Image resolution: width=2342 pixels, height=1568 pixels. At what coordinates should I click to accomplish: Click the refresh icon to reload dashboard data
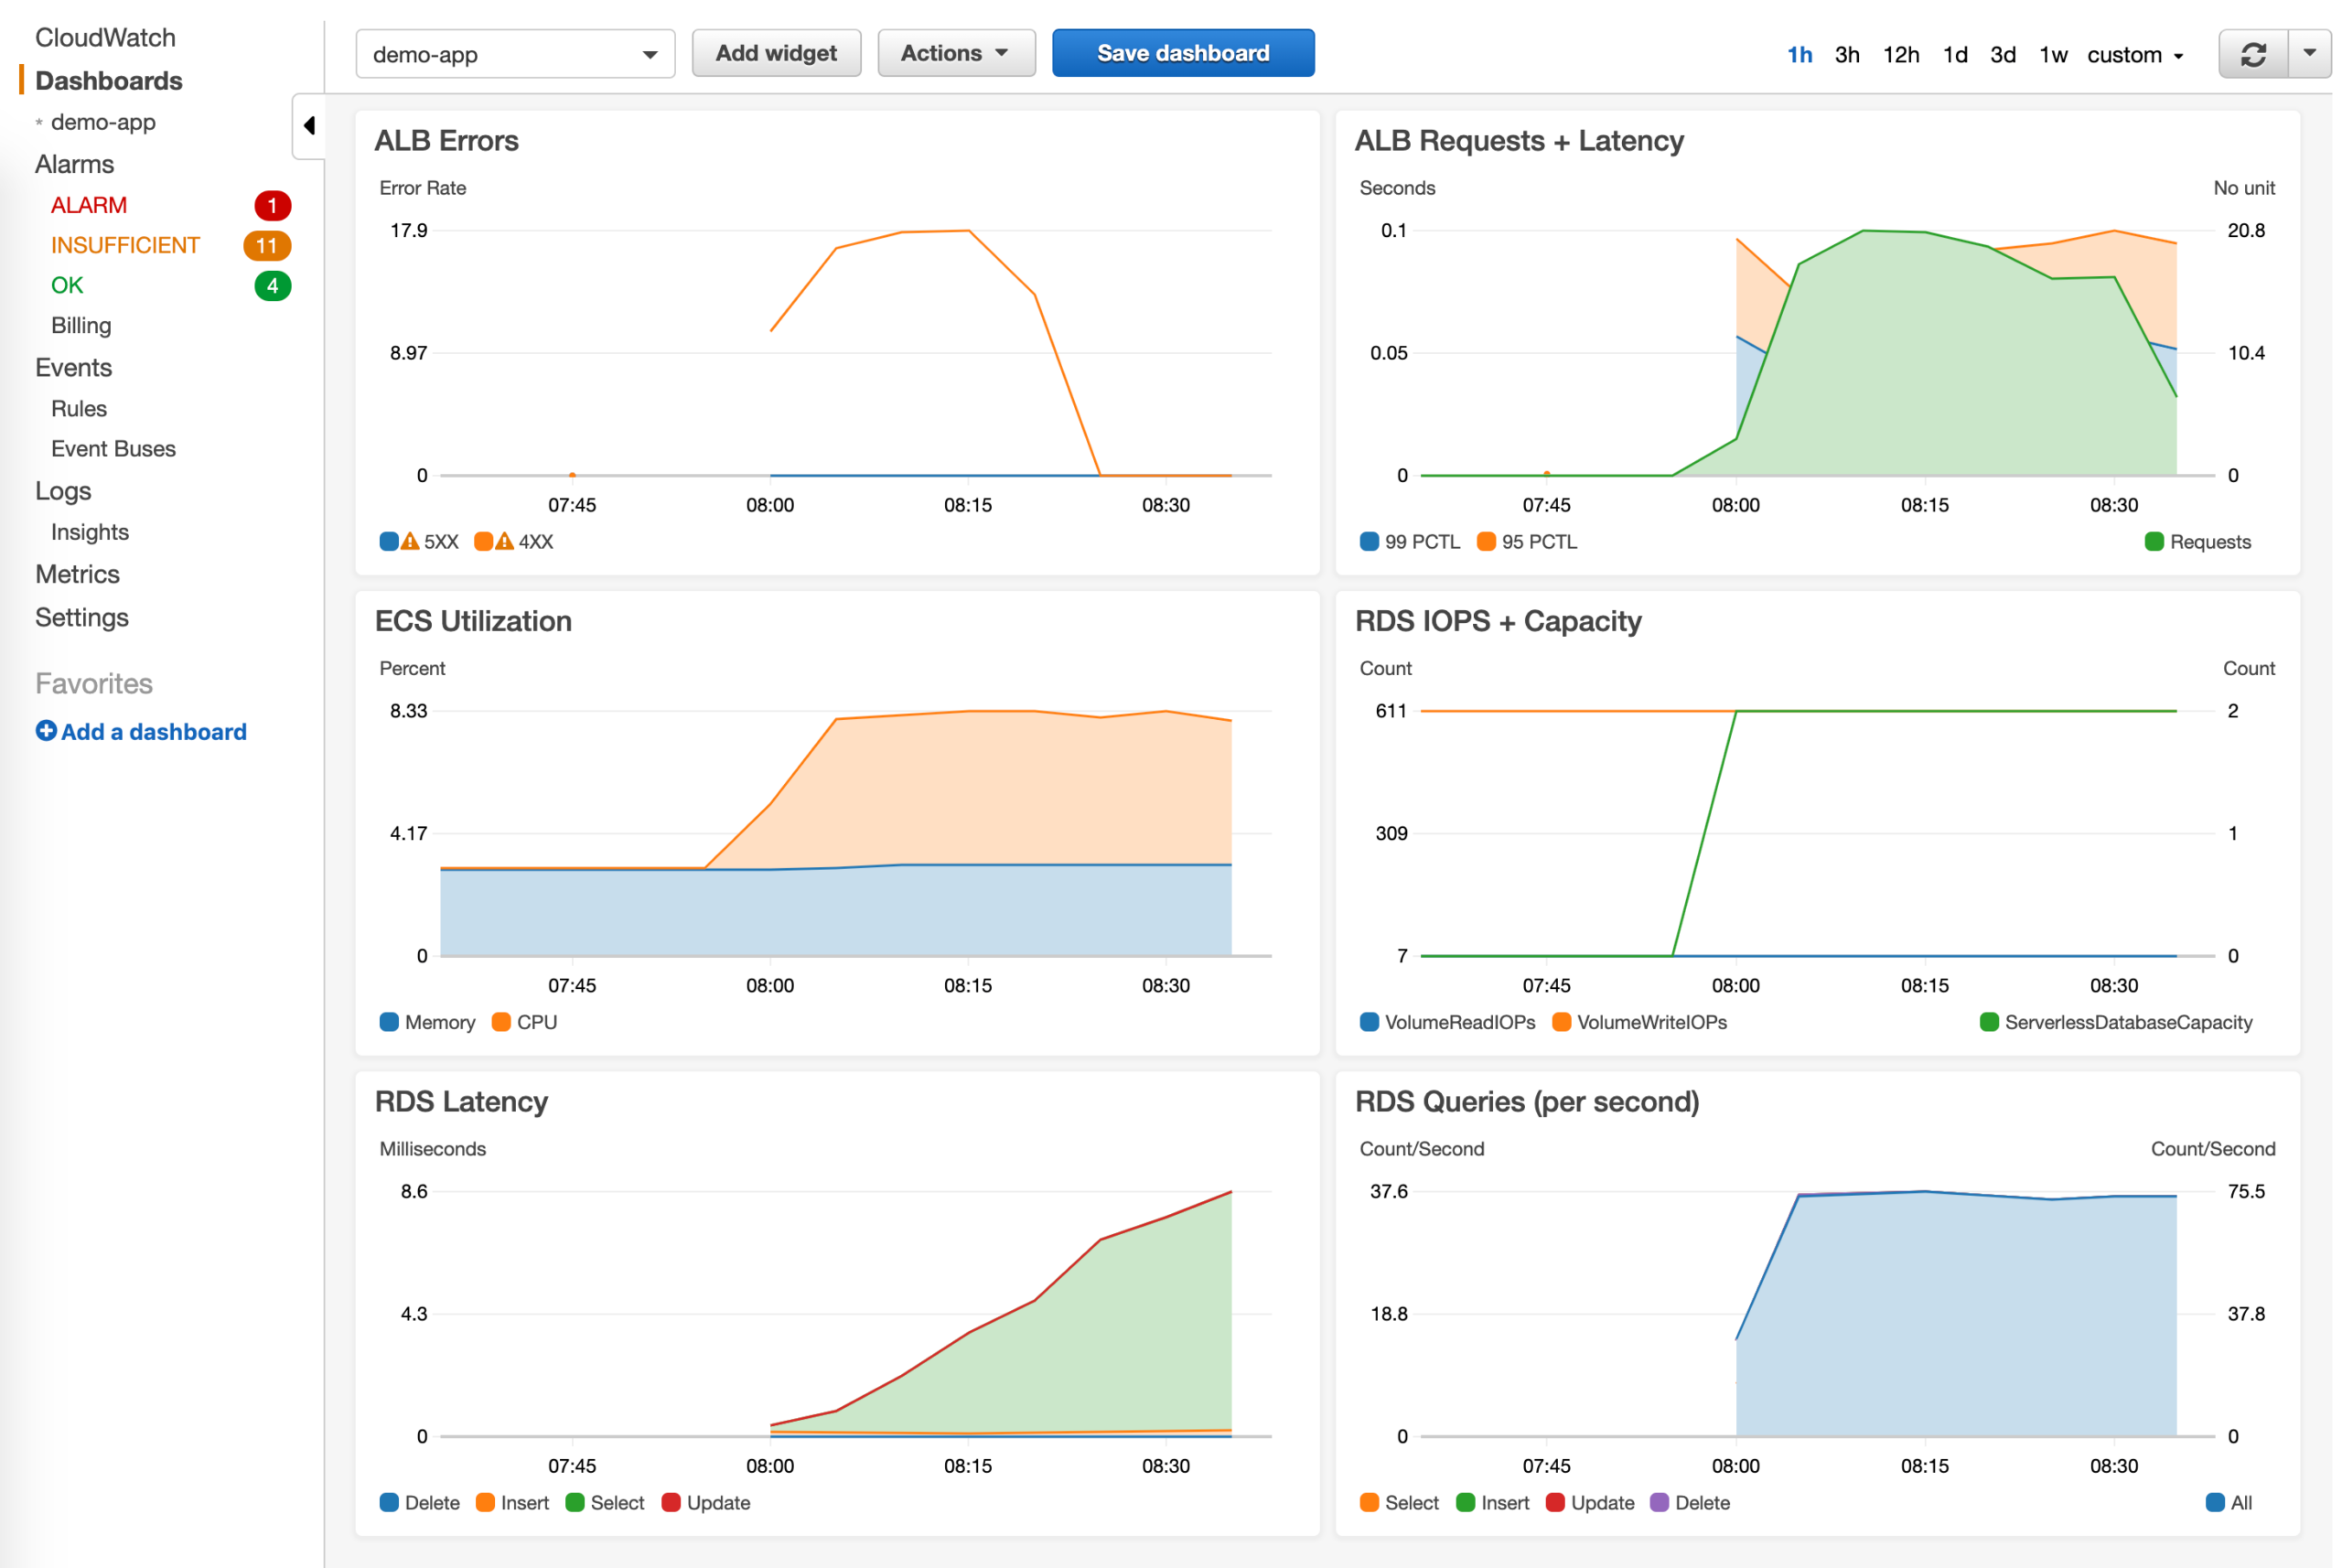tap(2254, 54)
